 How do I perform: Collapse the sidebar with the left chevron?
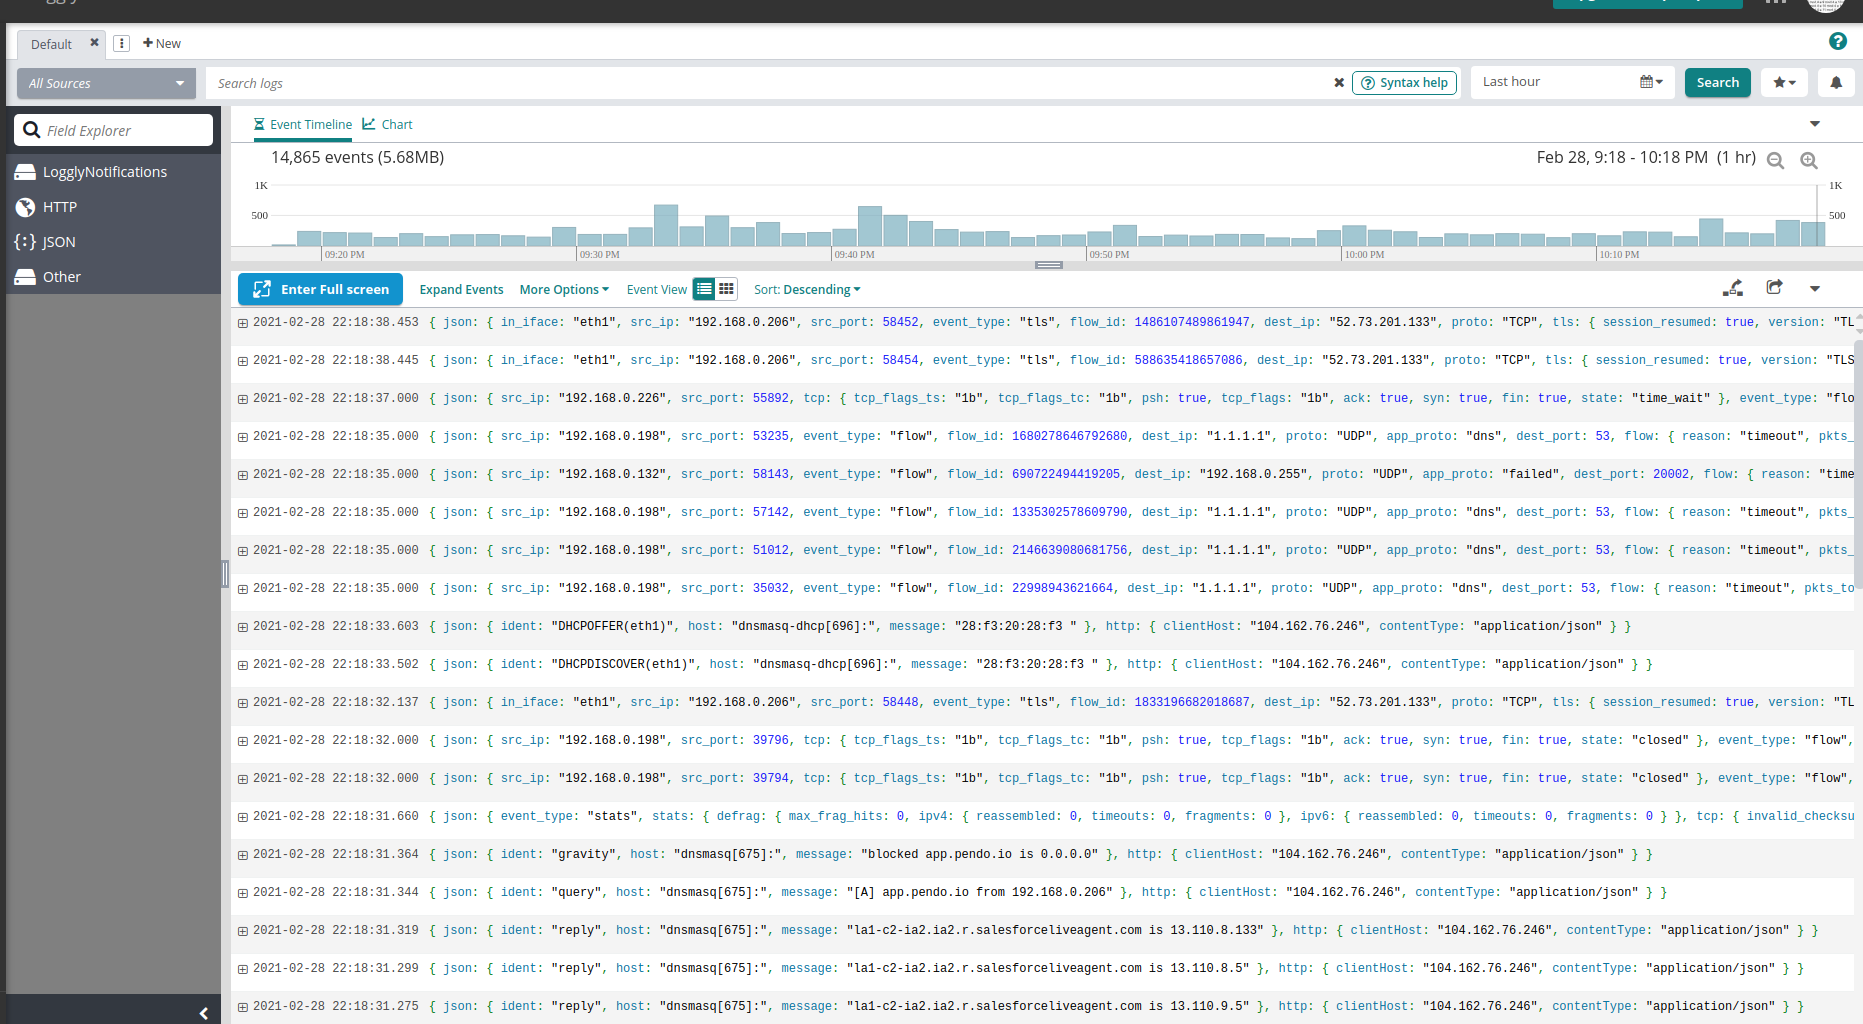click(x=203, y=1013)
